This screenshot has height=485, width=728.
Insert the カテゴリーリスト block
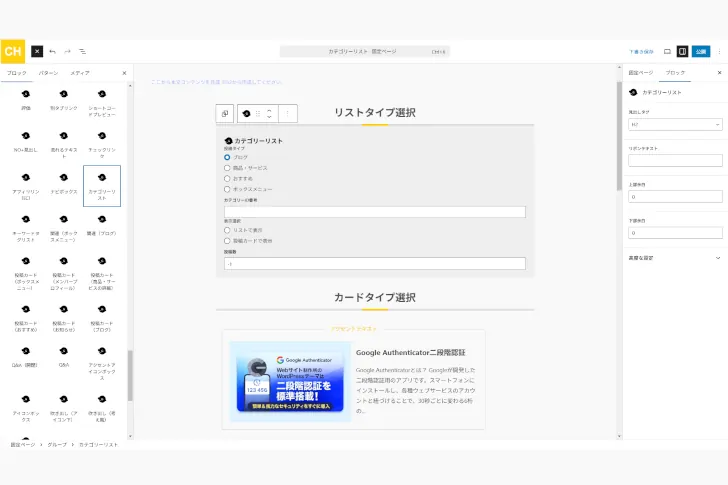(x=102, y=186)
